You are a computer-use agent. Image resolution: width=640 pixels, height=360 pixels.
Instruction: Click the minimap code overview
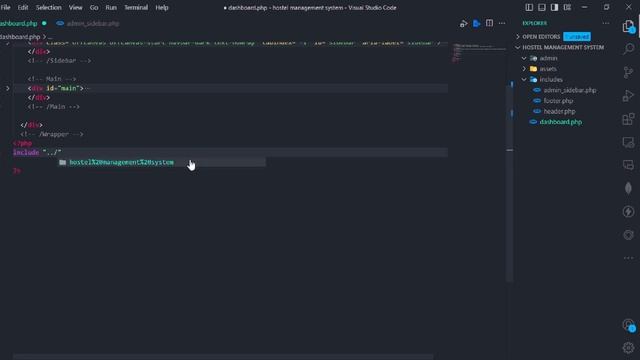479,52
